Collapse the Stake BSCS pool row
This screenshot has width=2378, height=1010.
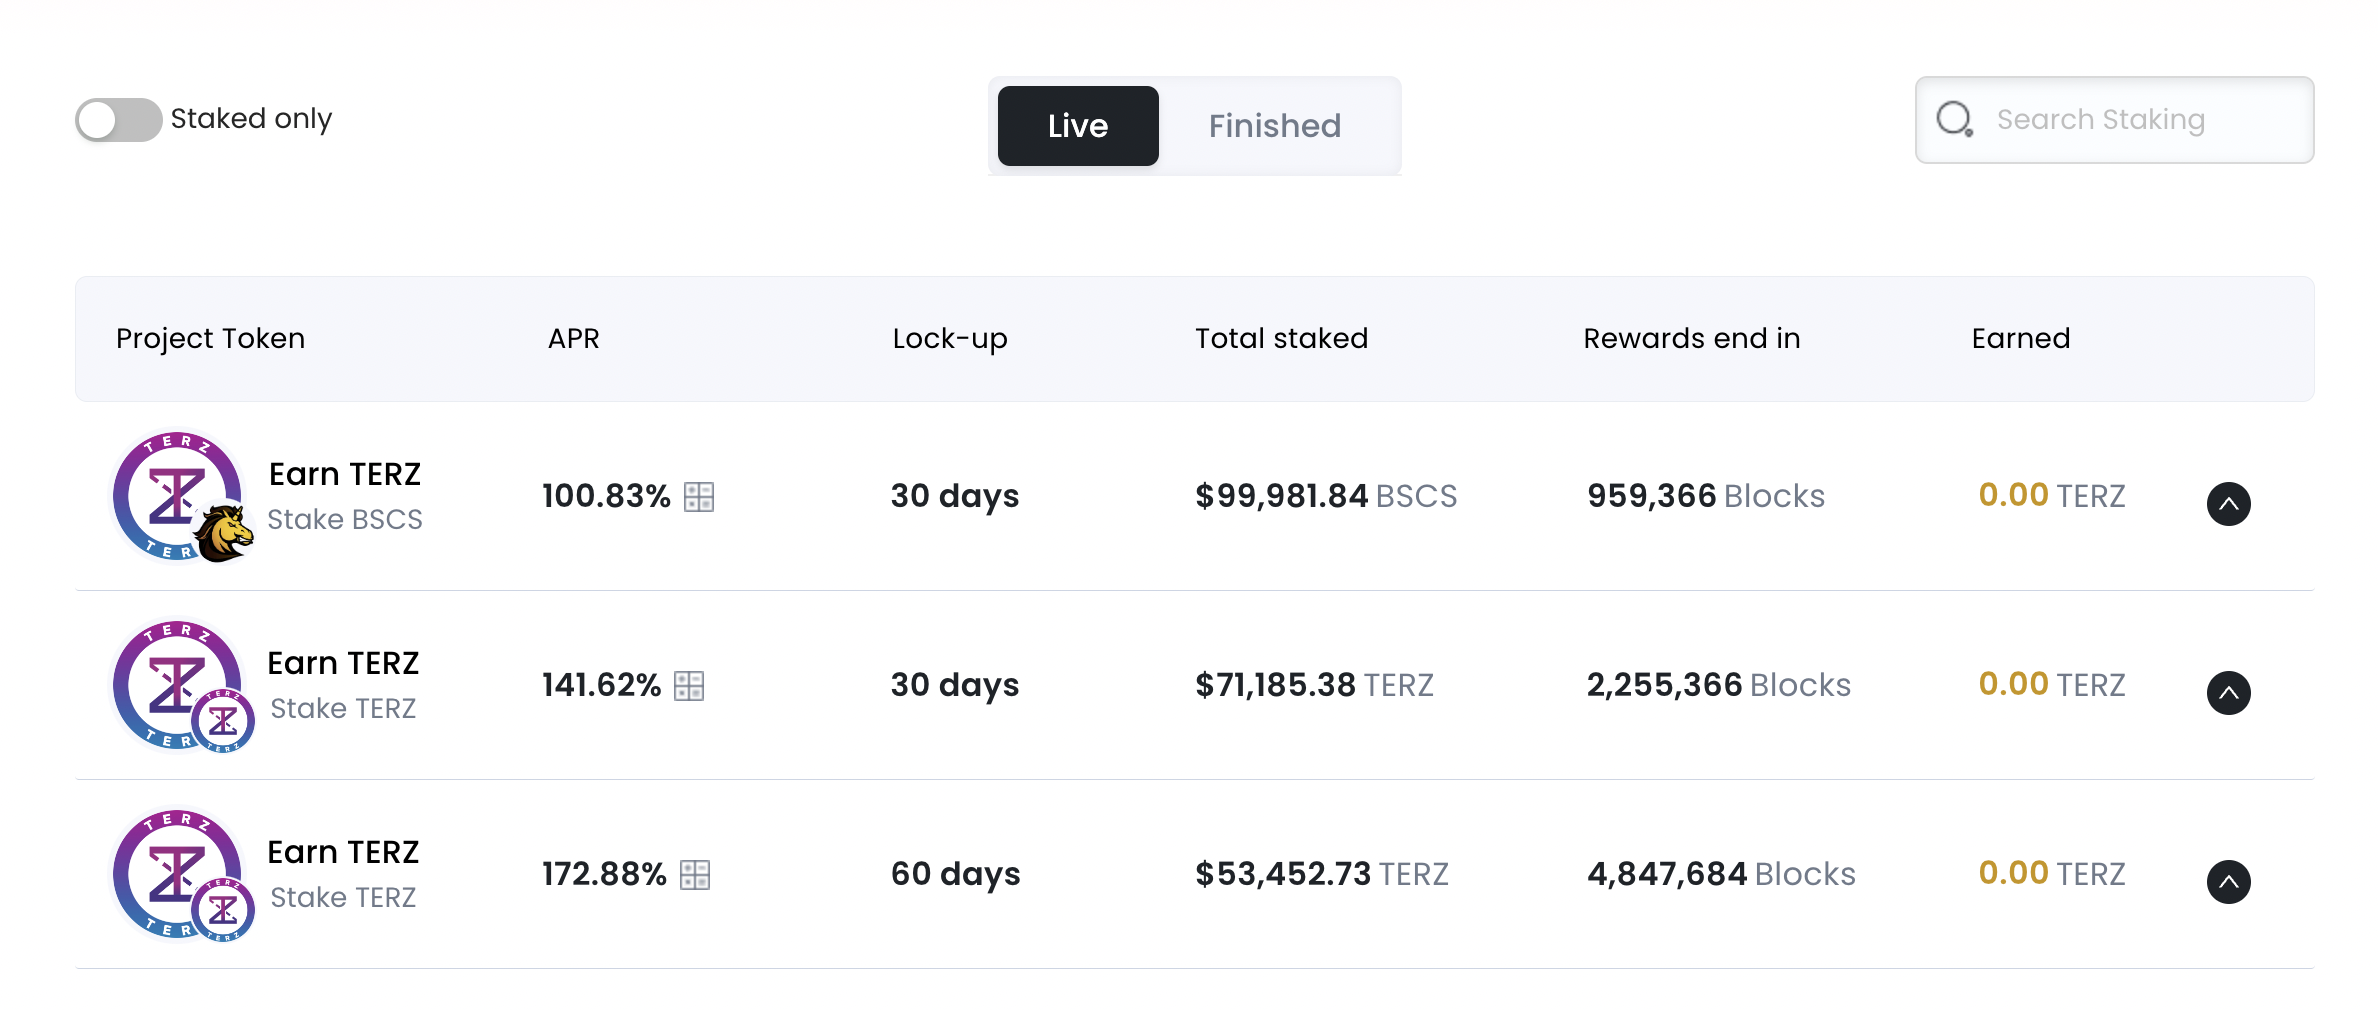pyautogui.click(x=2228, y=504)
